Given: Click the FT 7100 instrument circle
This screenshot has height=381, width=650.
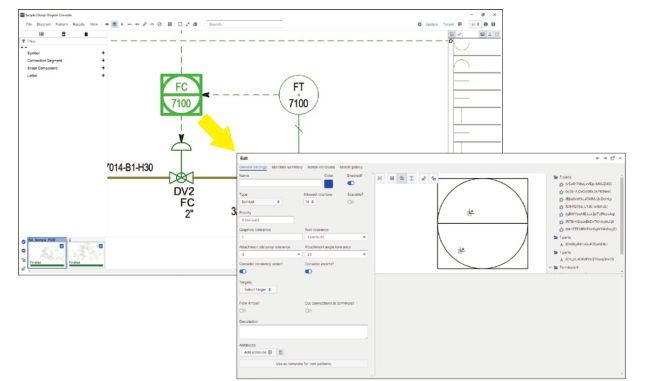Looking at the screenshot, I should coord(298,95).
